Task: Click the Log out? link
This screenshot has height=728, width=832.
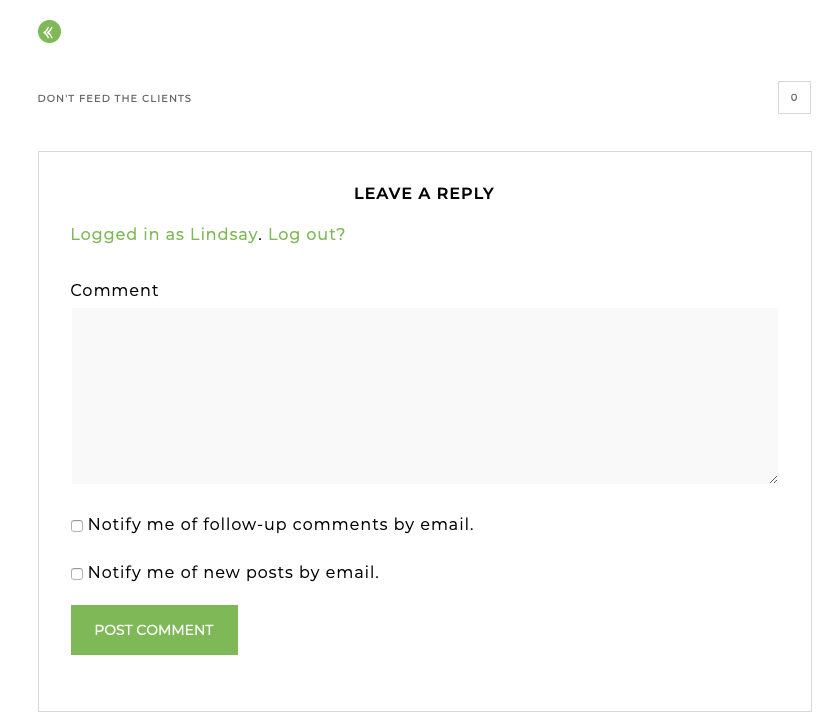Action: 306,234
